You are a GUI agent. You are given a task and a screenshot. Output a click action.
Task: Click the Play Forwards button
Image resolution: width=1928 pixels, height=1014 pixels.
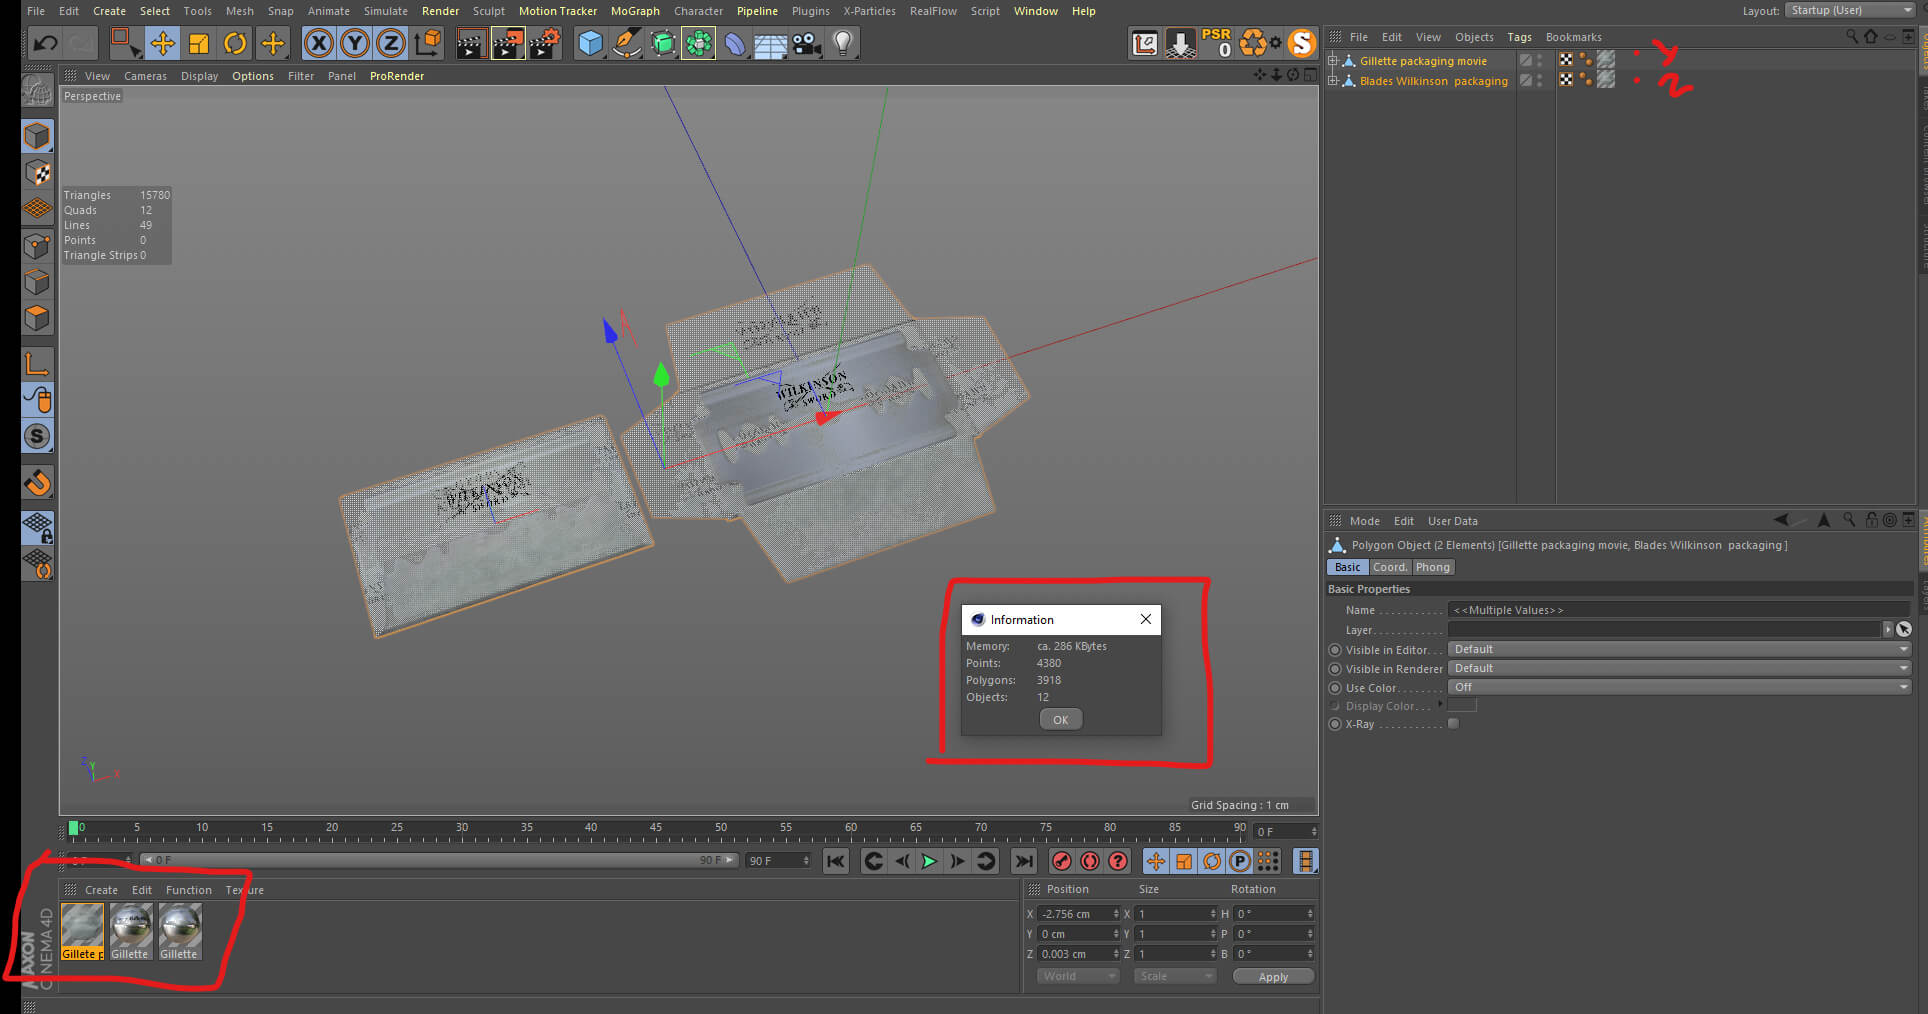(x=929, y=861)
